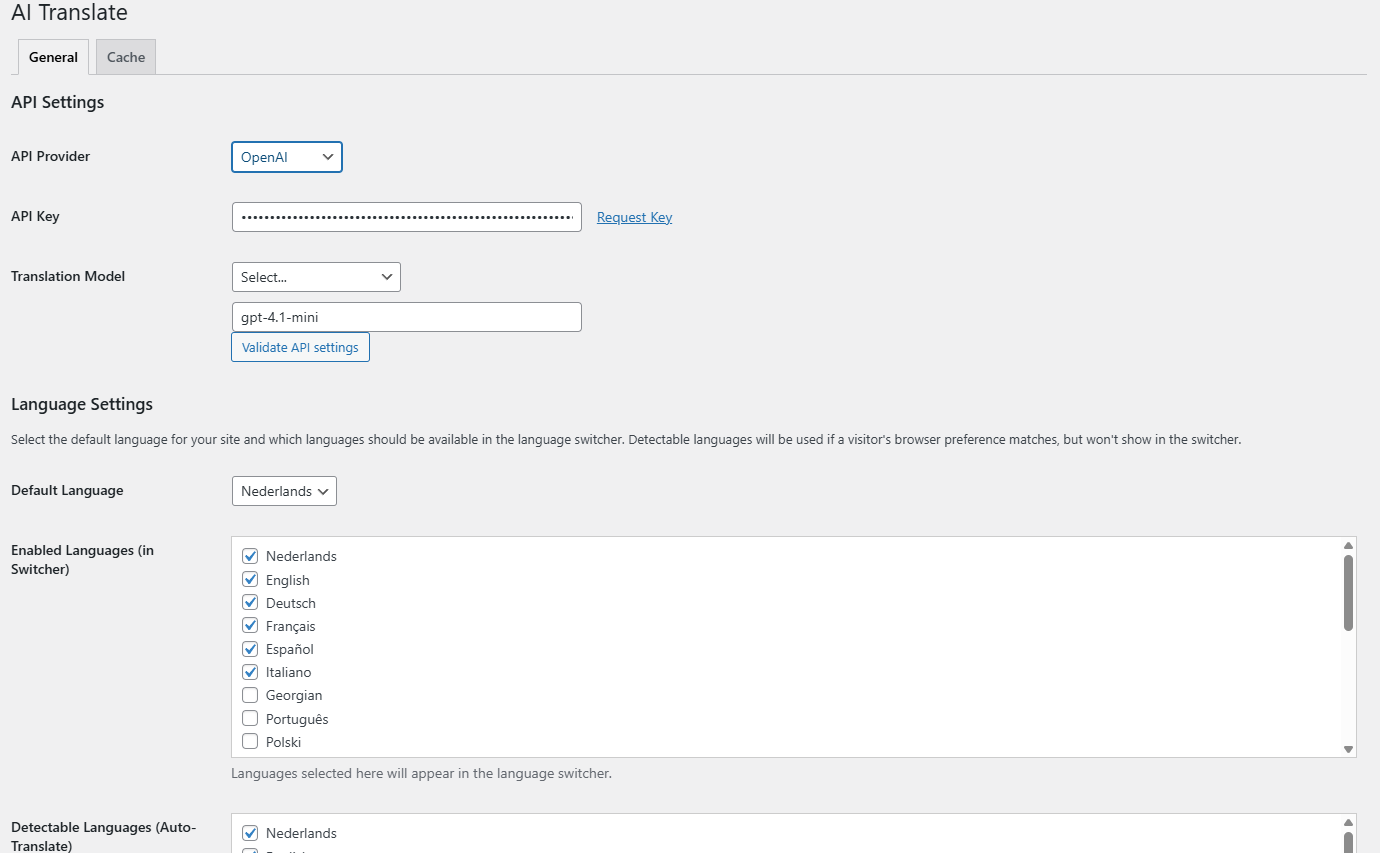
Task: Click the API Key password field
Action: (406, 217)
